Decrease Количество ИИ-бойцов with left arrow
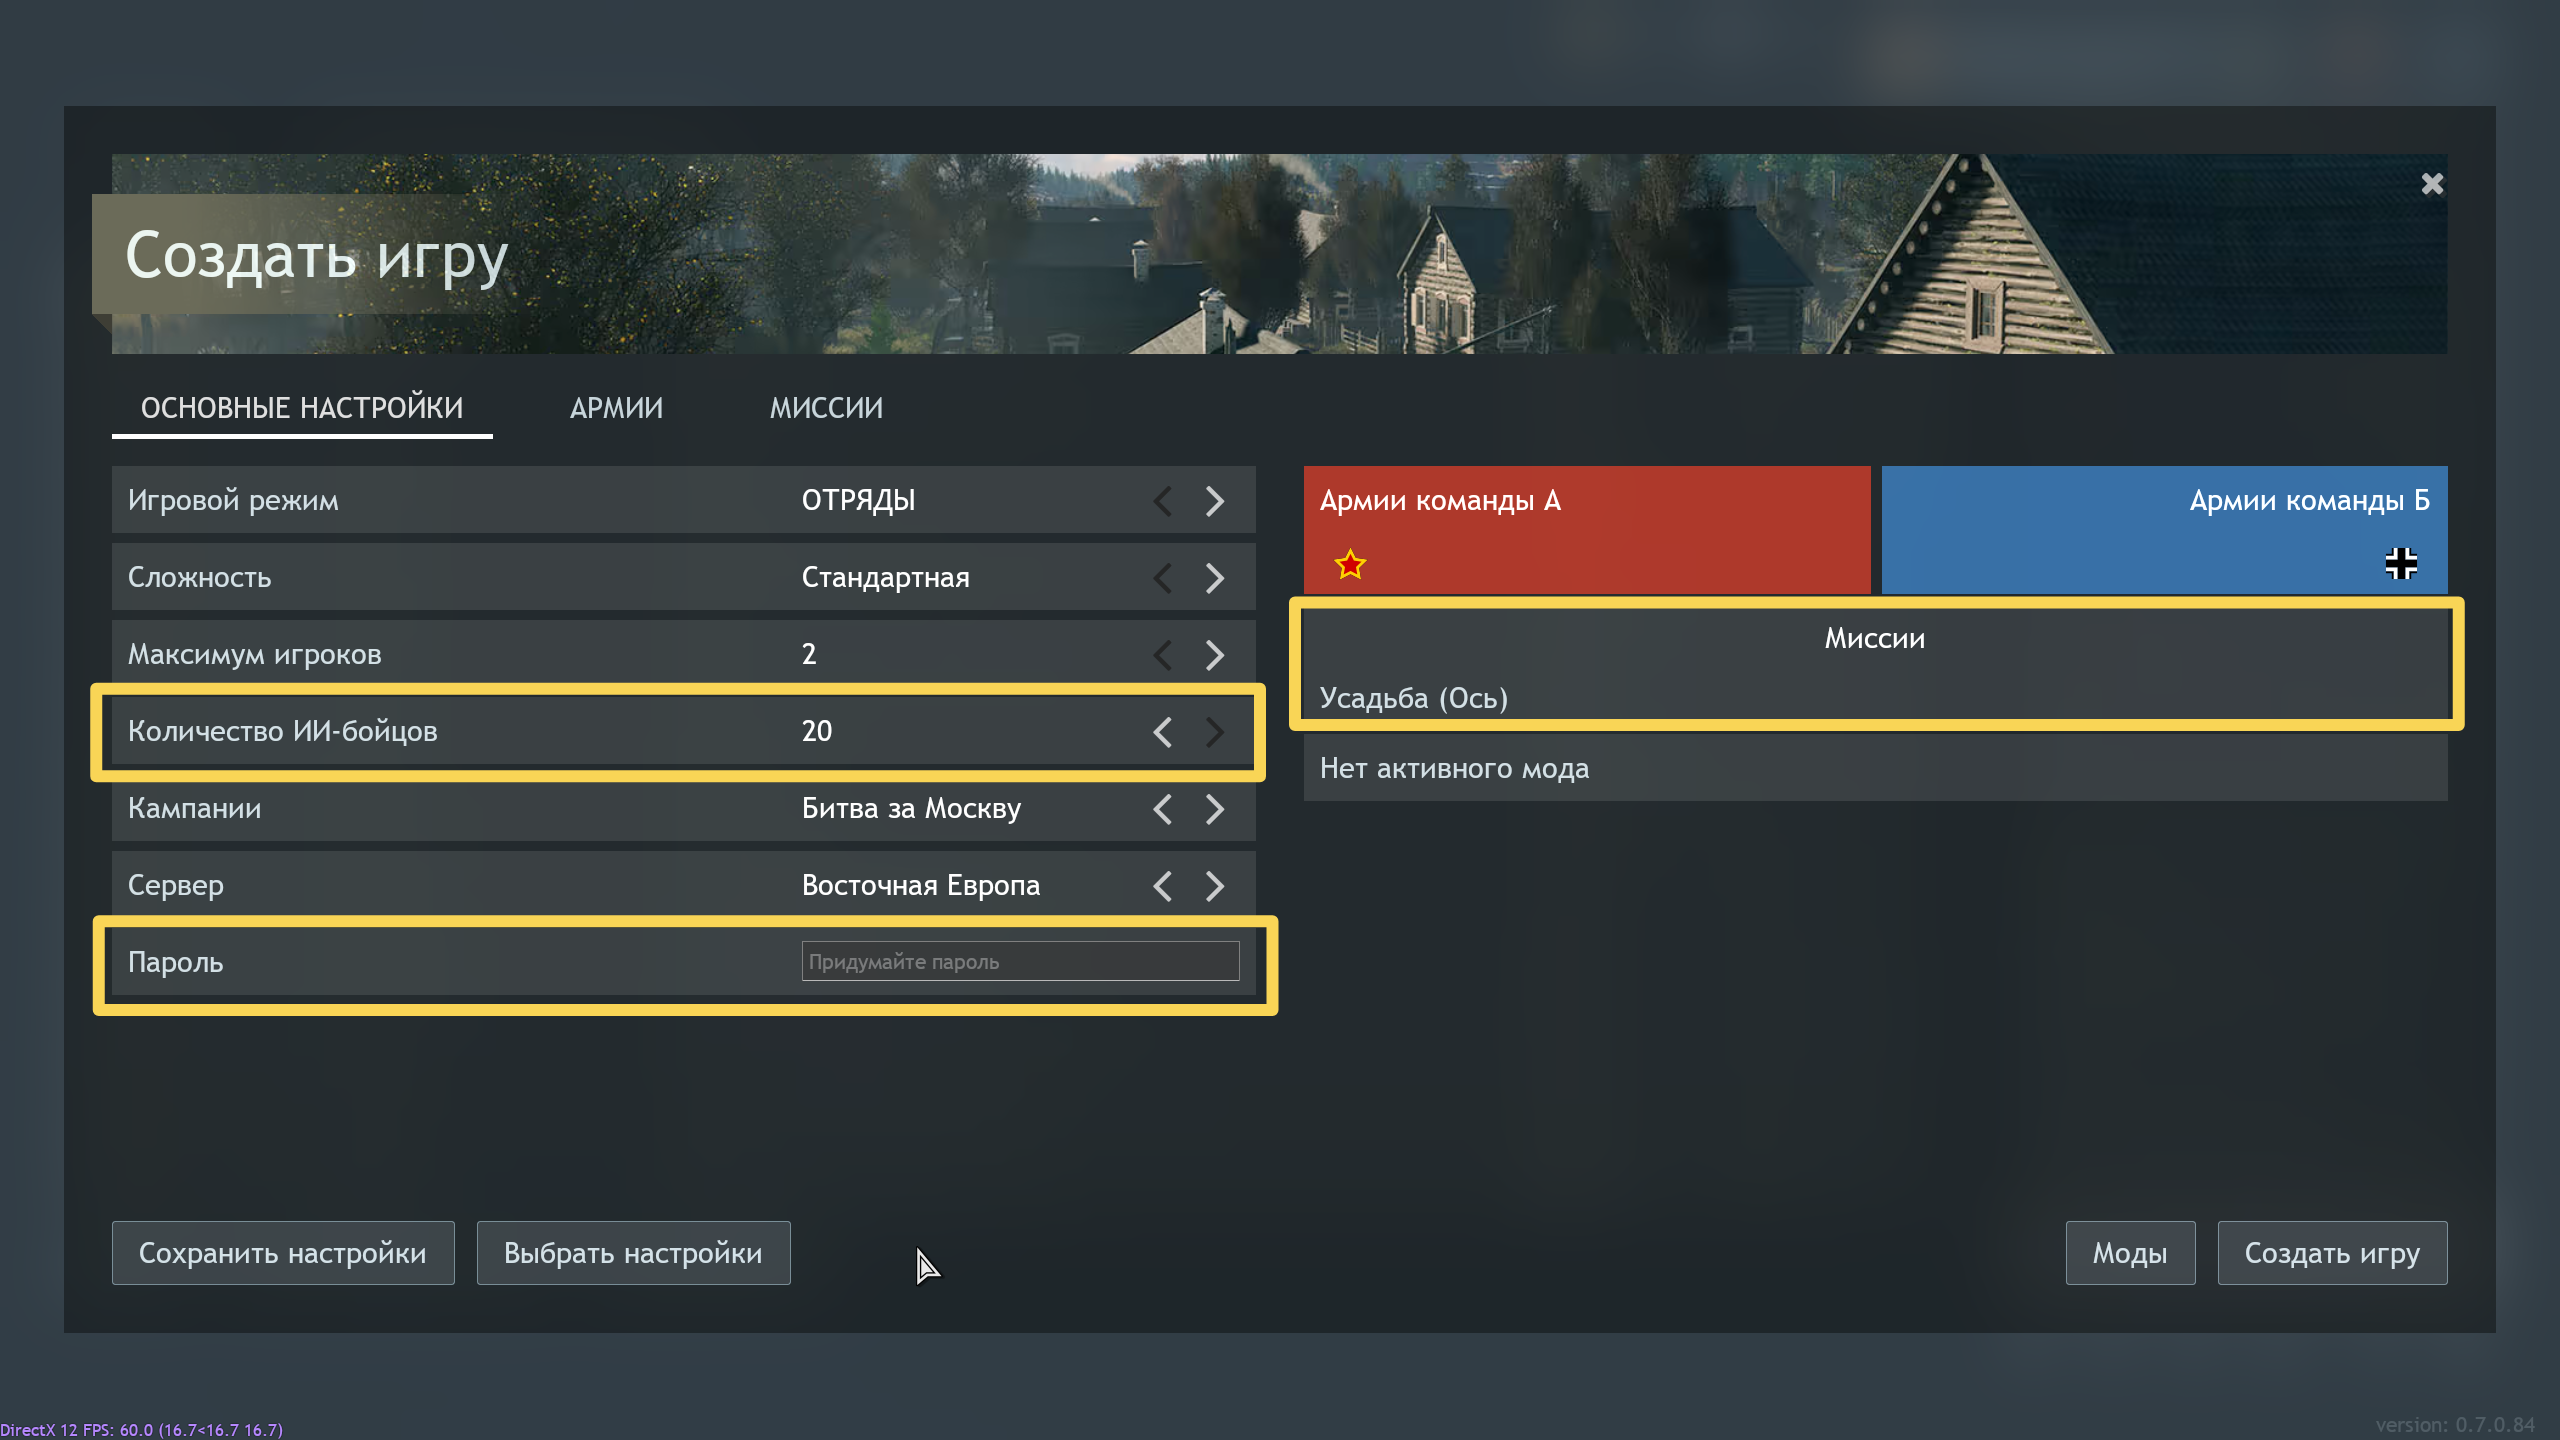Viewport: 2560px width, 1440px height. point(1162,732)
